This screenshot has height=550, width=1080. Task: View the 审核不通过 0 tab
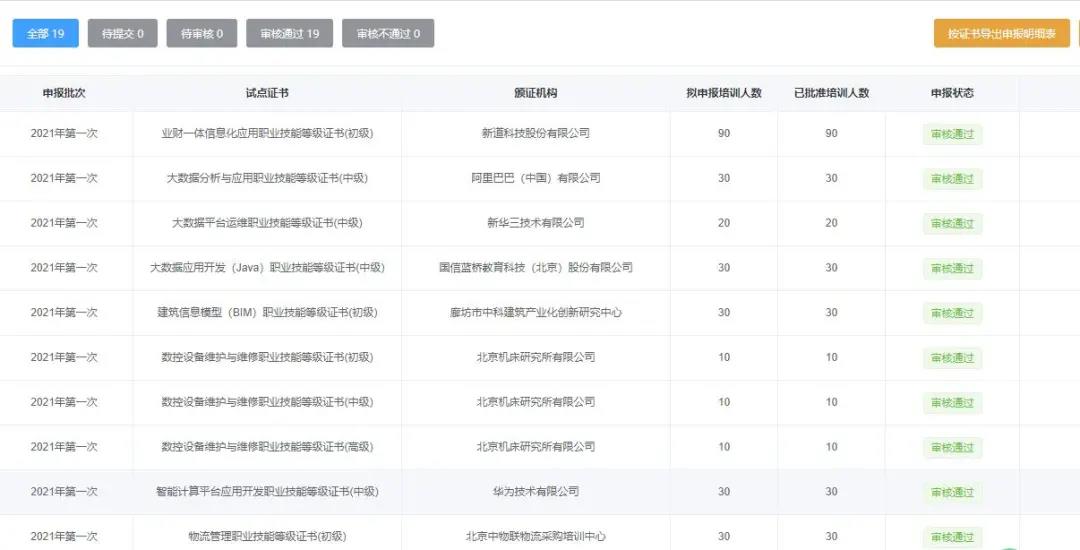(388, 33)
